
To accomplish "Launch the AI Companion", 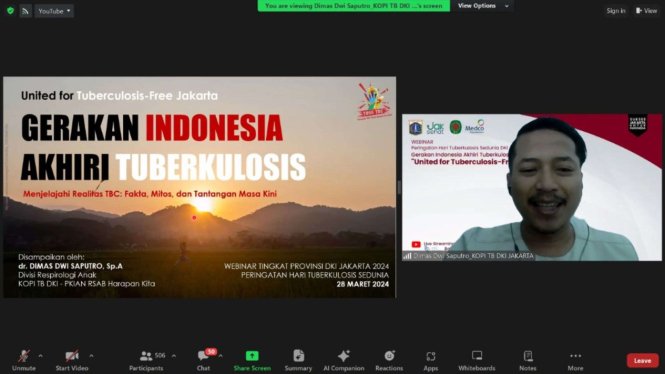I will pyautogui.click(x=344, y=360).
